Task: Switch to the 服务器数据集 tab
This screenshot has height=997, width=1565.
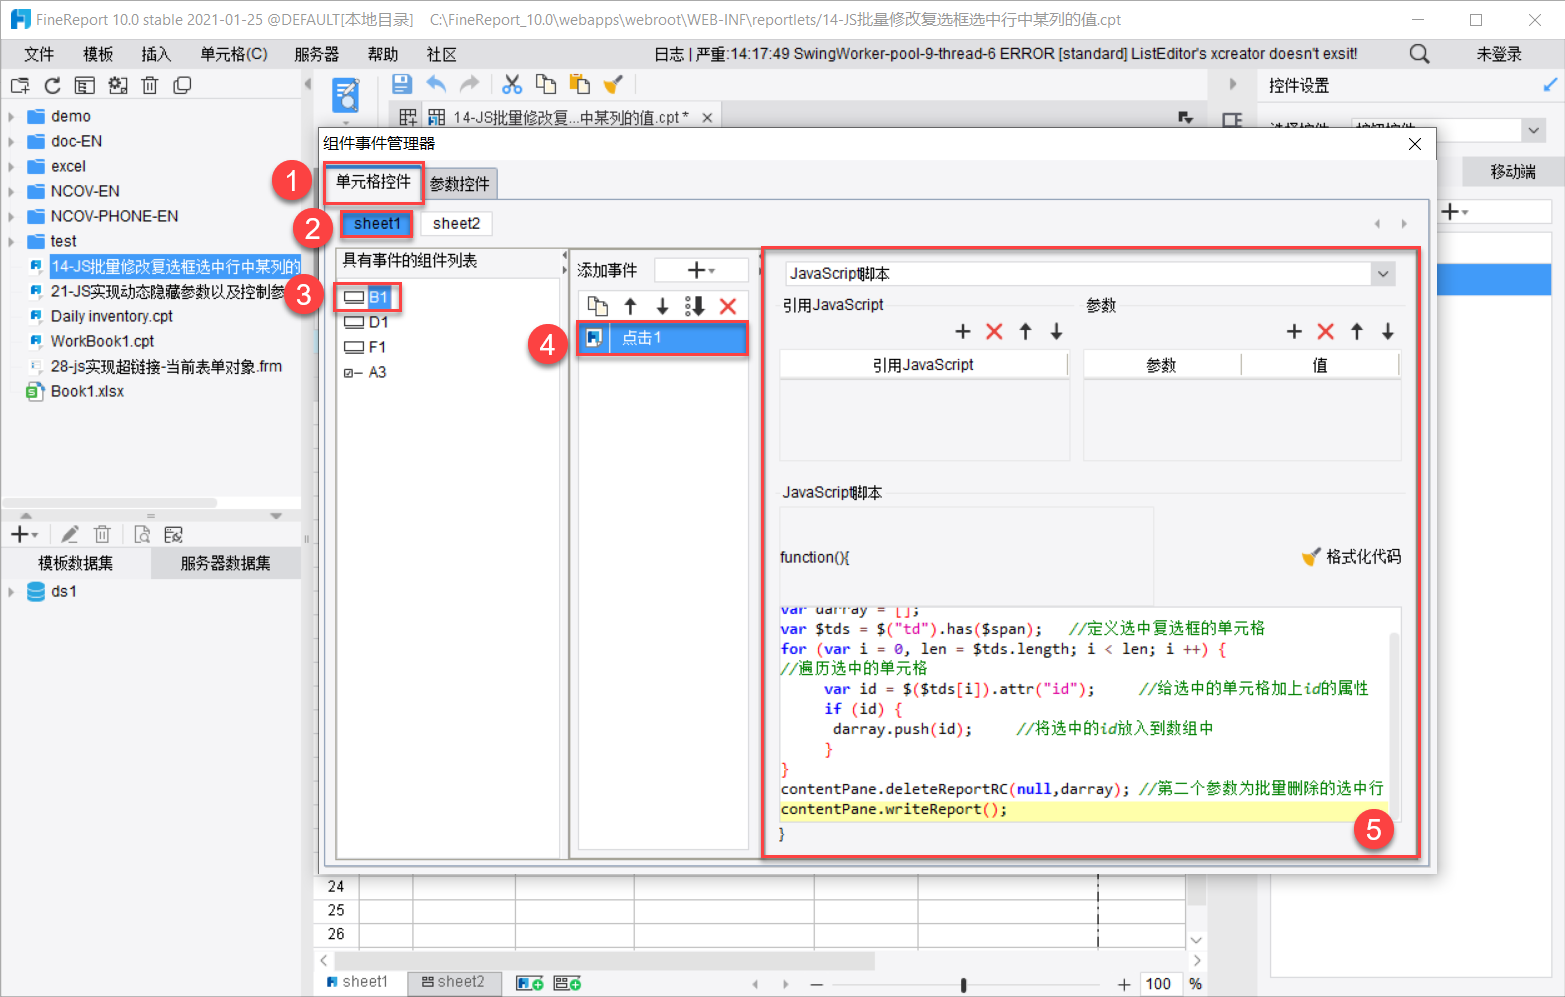Action: (x=225, y=564)
